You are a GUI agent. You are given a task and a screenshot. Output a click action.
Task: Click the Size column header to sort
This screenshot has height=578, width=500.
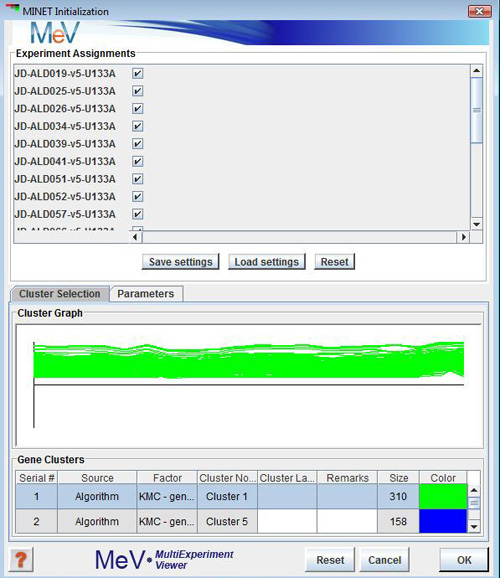[x=399, y=478]
